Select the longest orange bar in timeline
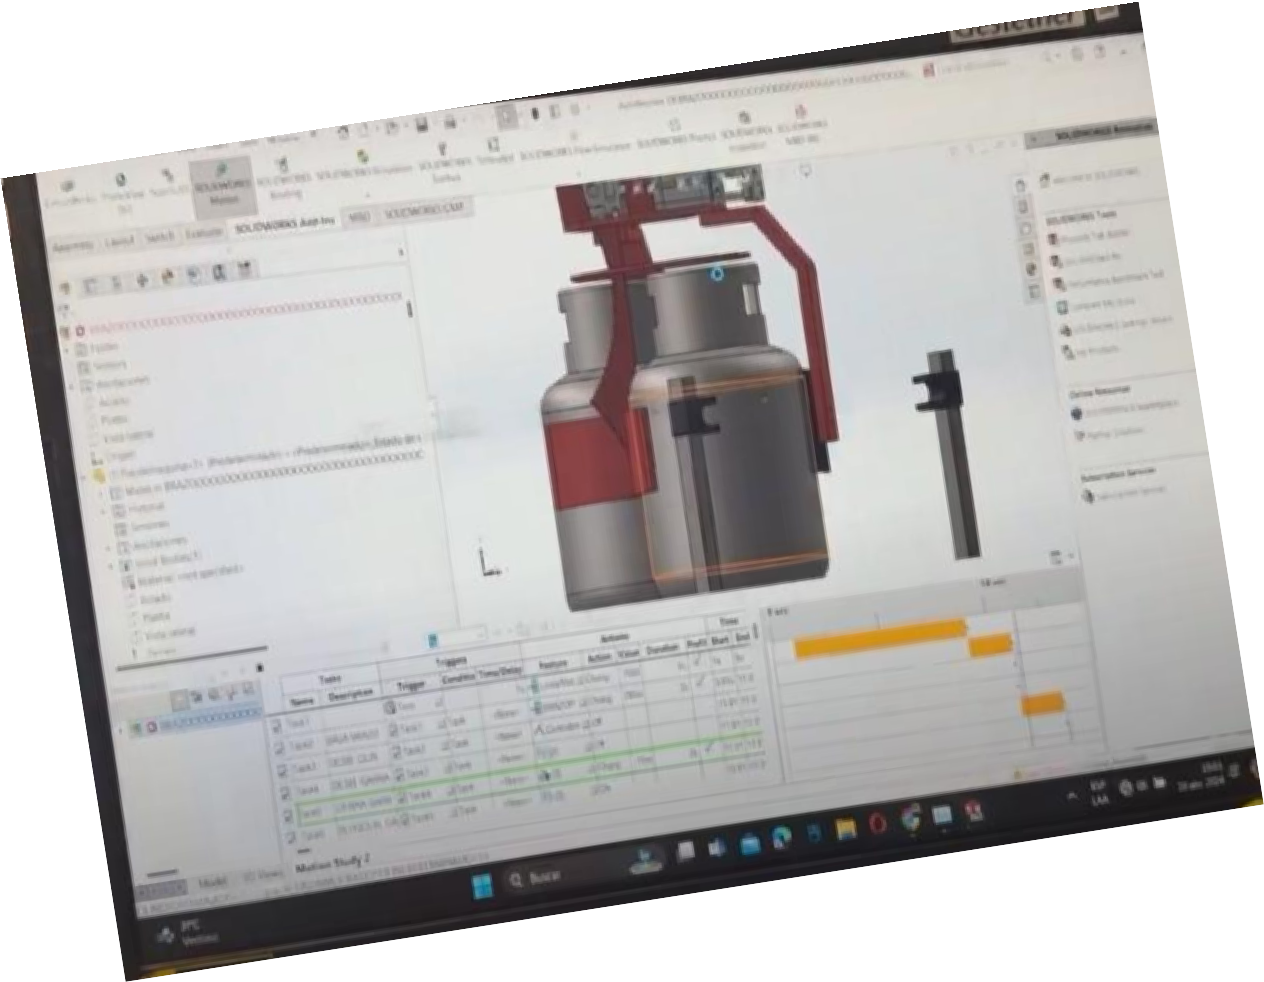 881,640
